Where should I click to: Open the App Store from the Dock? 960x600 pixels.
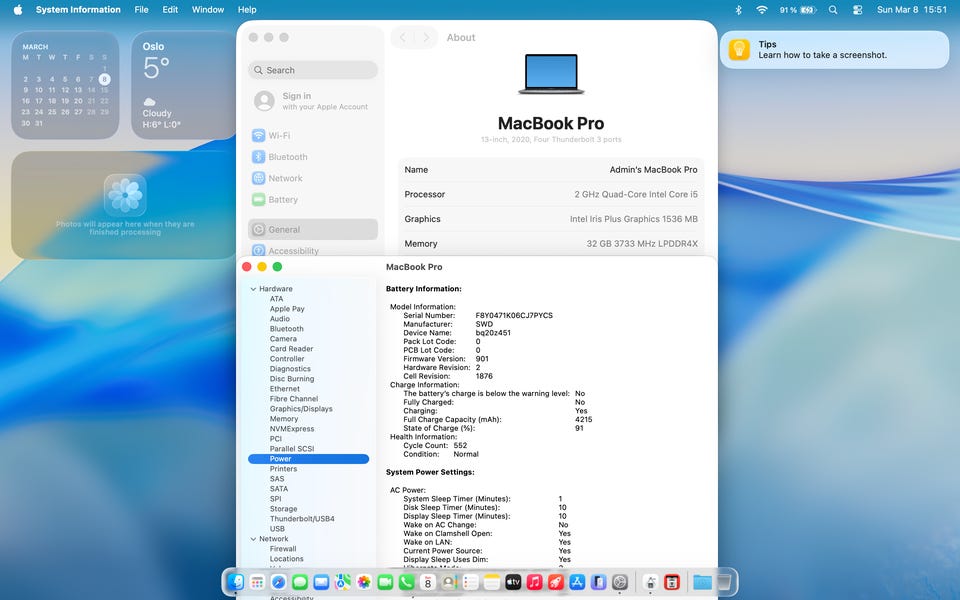pos(577,582)
